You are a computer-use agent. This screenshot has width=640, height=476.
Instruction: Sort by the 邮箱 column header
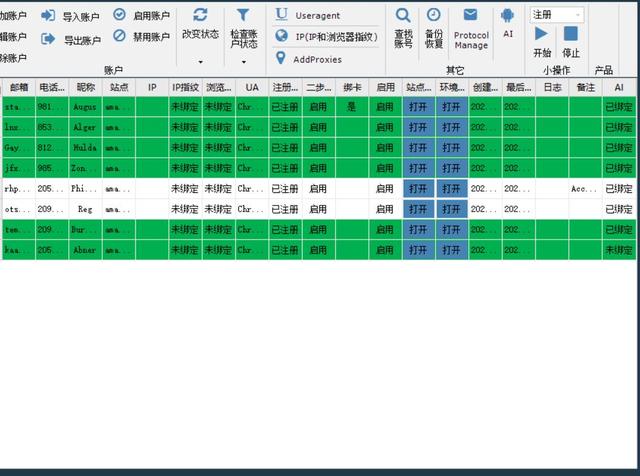click(19, 87)
